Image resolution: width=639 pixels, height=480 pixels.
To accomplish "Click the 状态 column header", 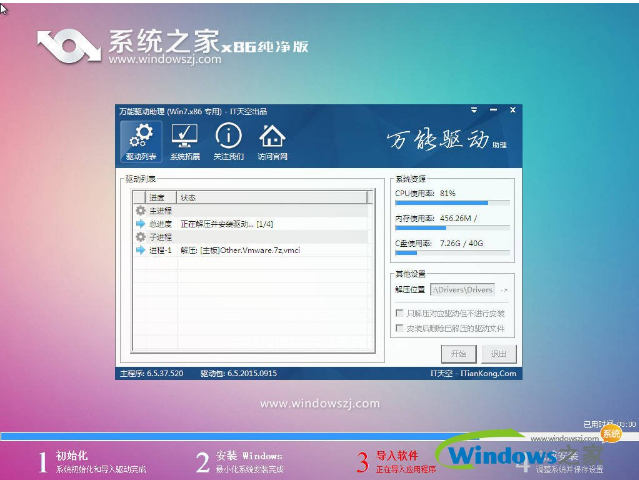I will (x=271, y=198).
